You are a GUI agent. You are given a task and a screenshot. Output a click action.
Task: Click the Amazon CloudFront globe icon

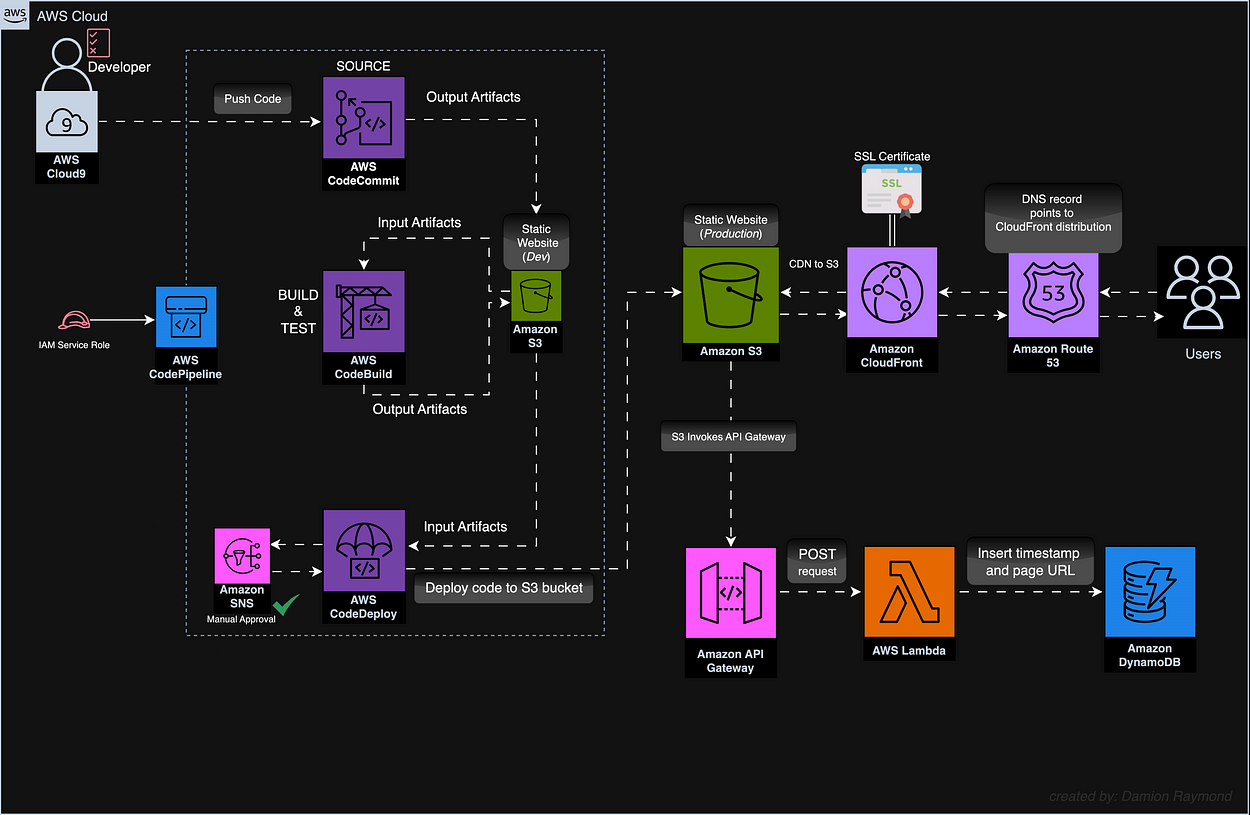(x=891, y=291)
